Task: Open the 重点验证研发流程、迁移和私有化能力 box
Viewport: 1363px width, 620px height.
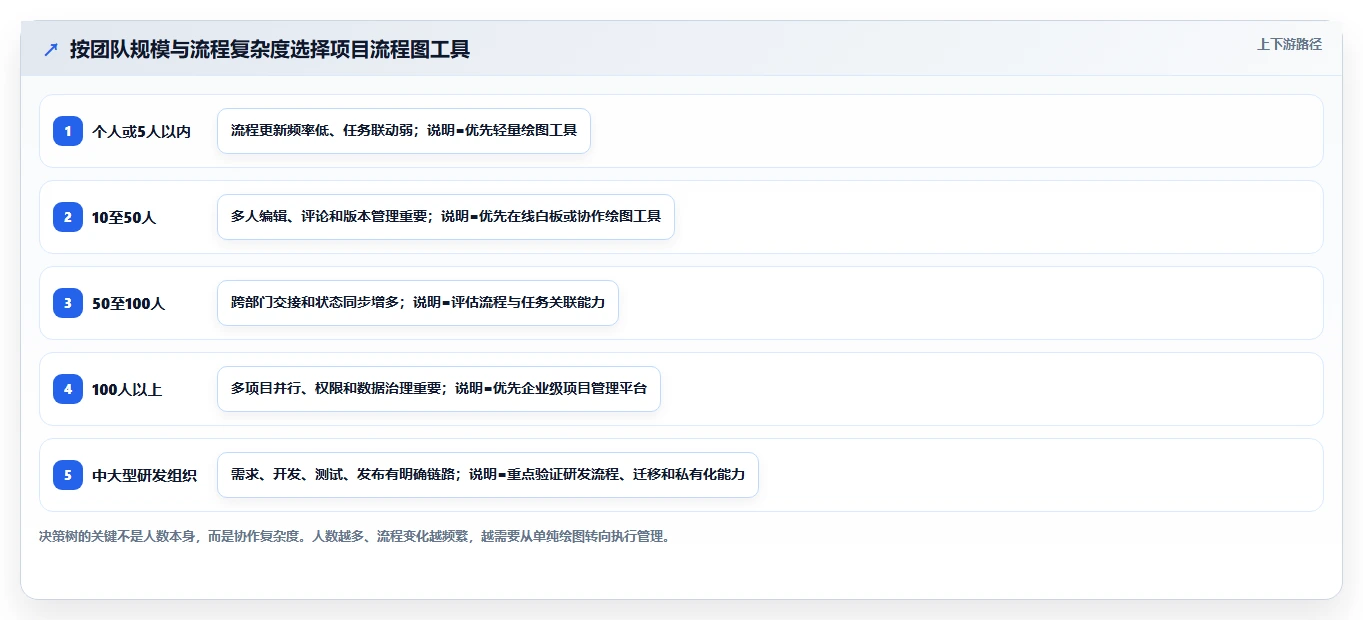Action: point(488,475)
